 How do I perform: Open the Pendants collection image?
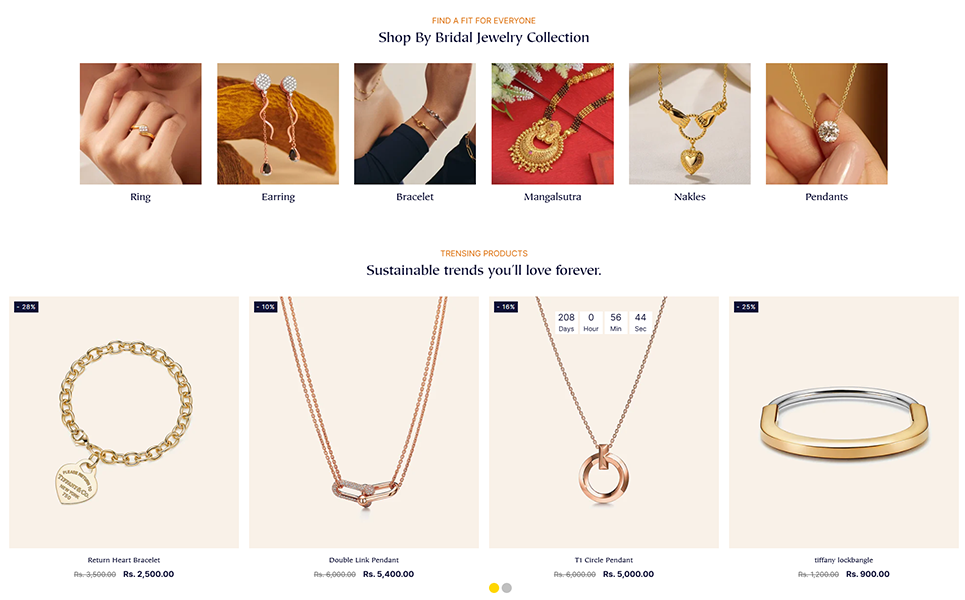[x=827, y=124]
